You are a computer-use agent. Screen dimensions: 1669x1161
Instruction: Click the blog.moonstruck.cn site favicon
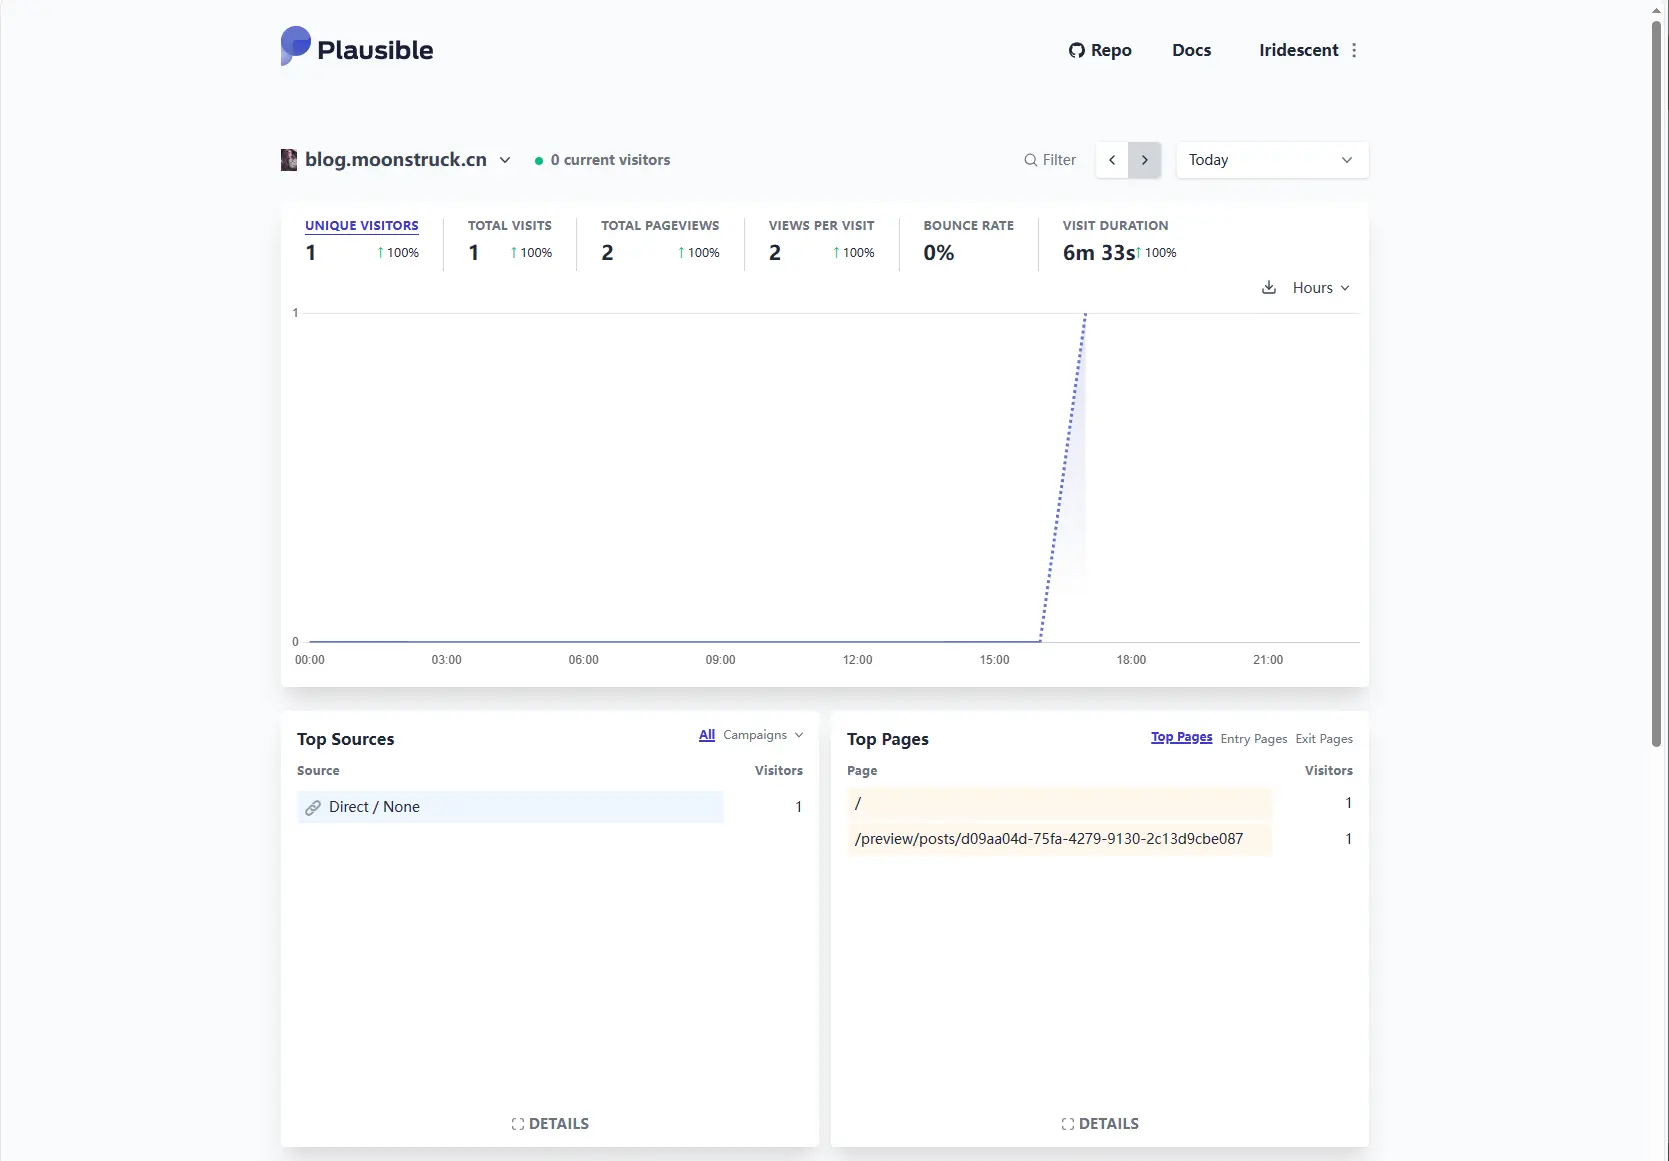pos(289,160)
